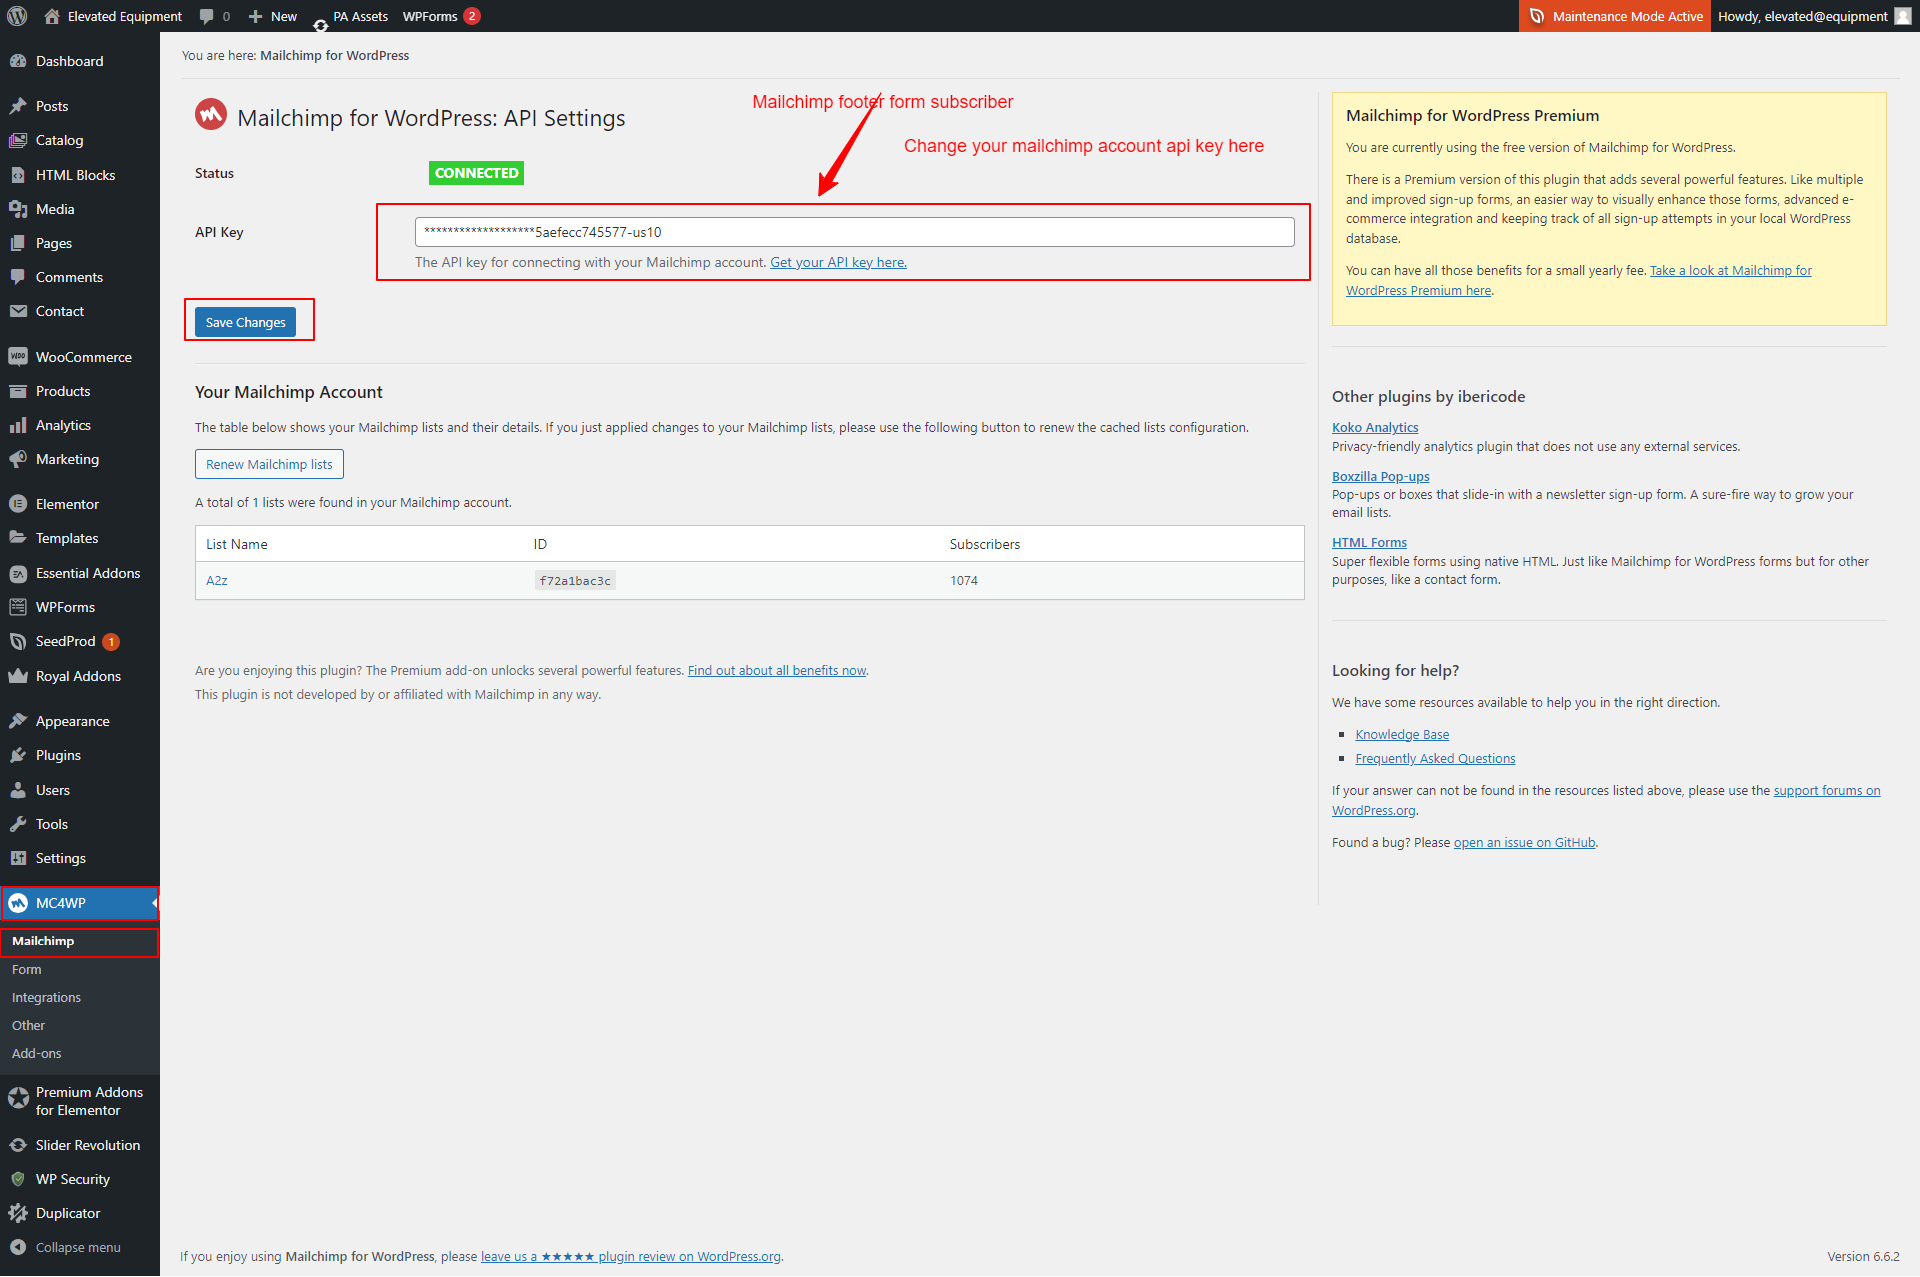
Task: Click the Maintenance Mode Active indicator
Action: click(x=1615, y=16)
